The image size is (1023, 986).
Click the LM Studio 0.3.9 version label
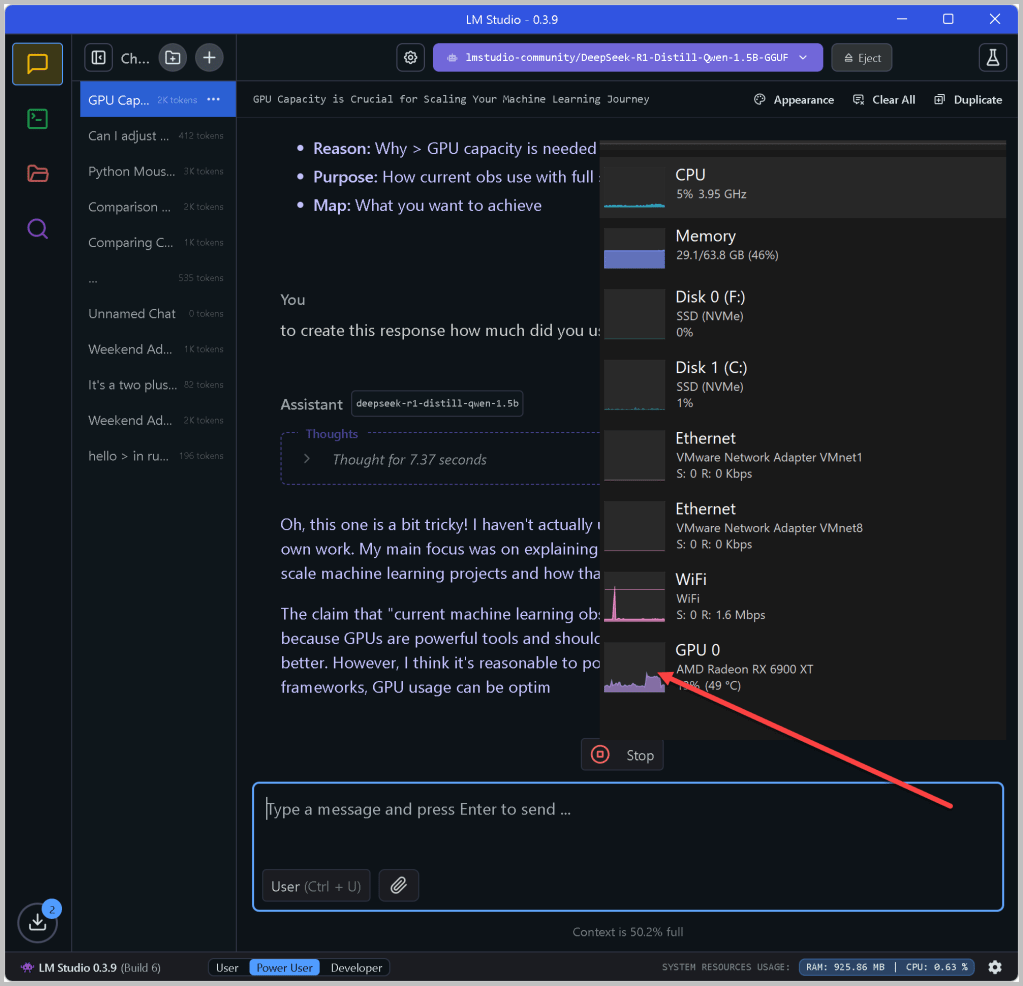(91, 967)
